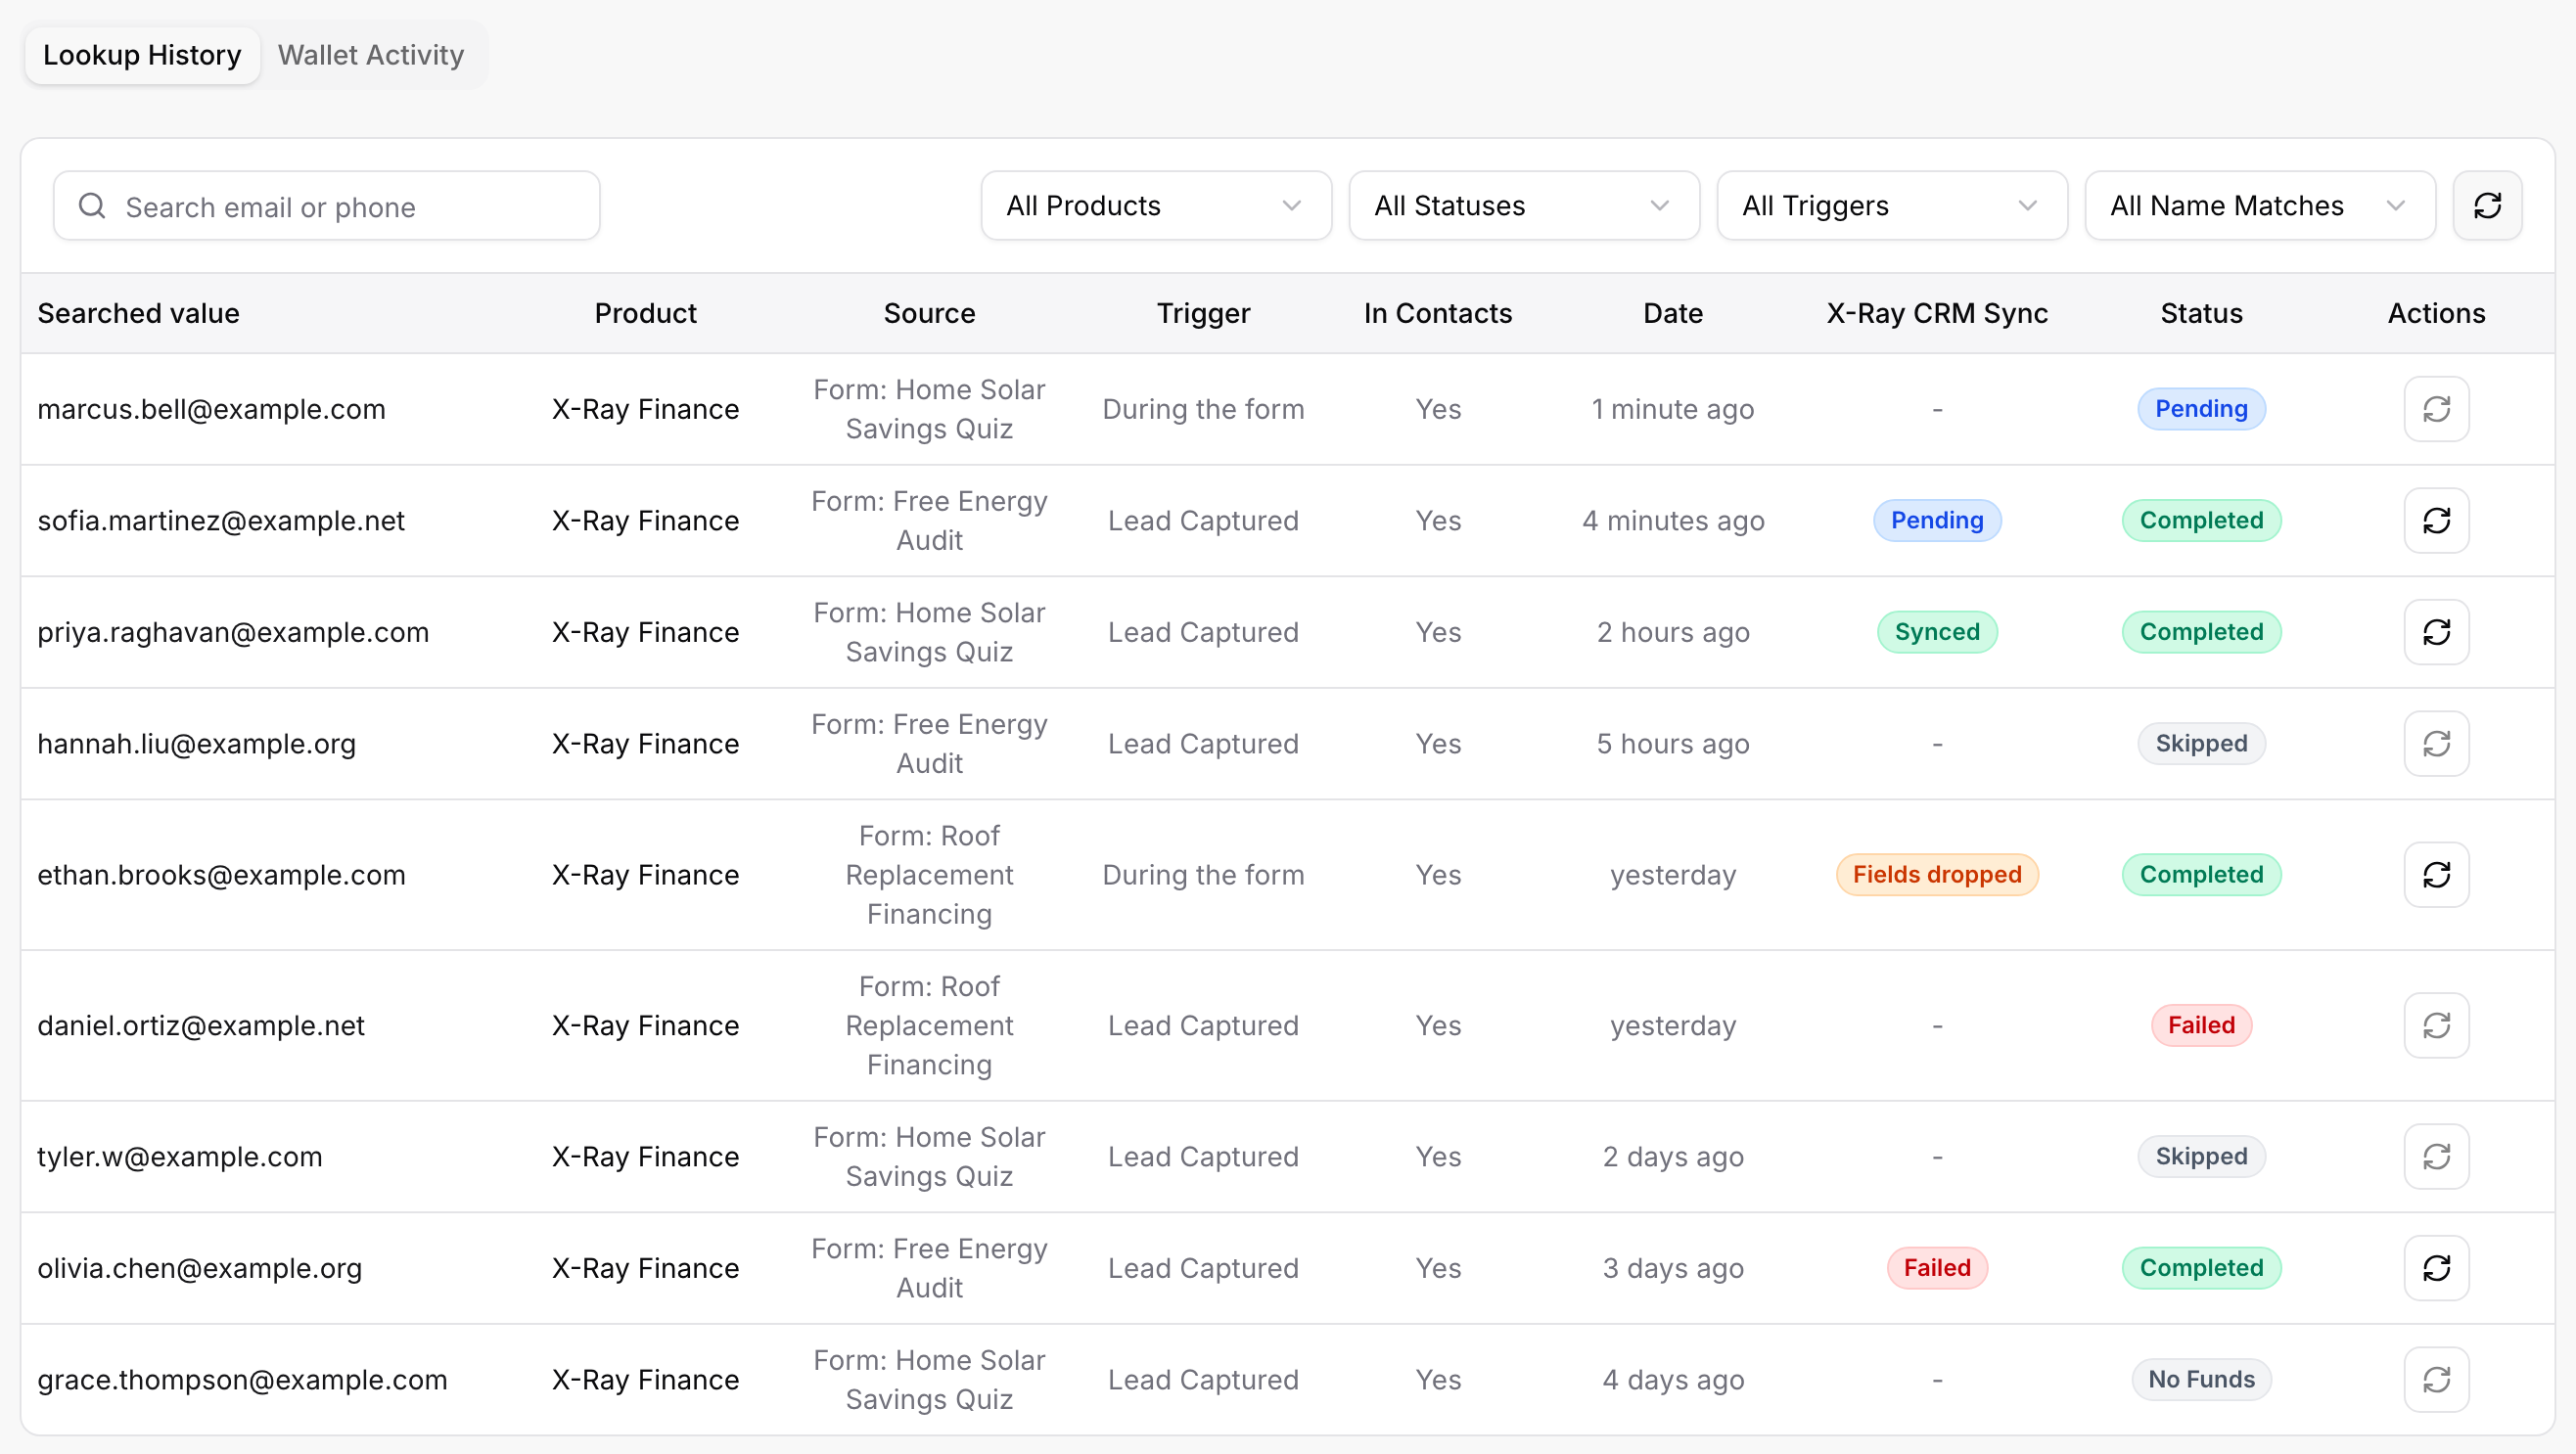Switch to the Lookup History tab
Image resolution: width=2576 pixels, height=1454 pixels.
pos(142,55)
